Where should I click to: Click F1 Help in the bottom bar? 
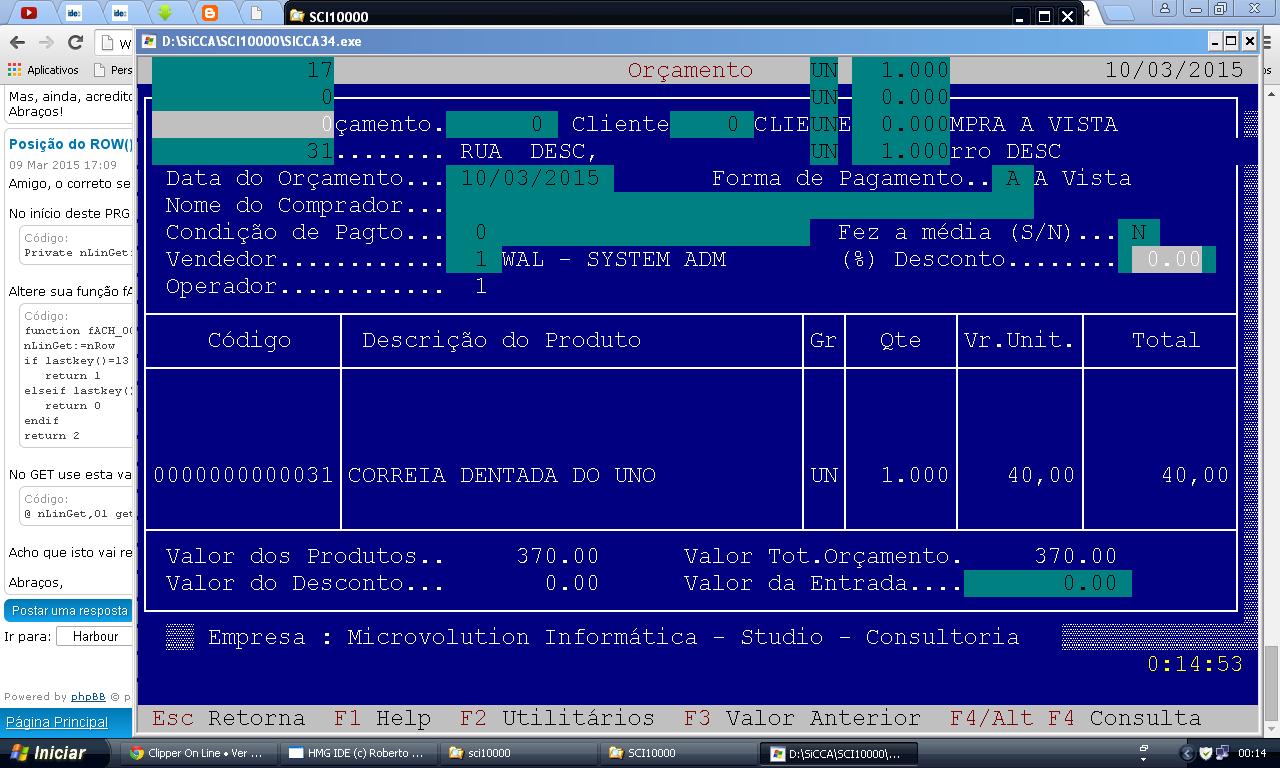[382, 718]
